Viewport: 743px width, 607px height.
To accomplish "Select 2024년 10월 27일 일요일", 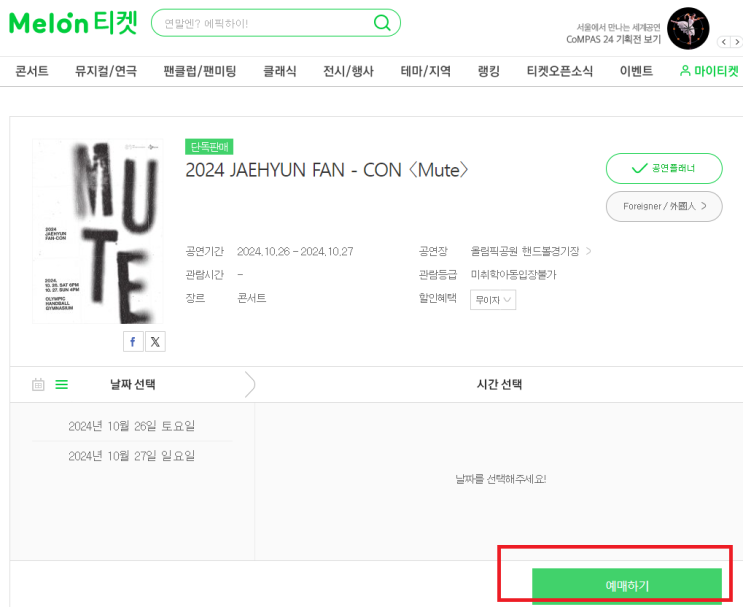I will (x=131, y=456).
